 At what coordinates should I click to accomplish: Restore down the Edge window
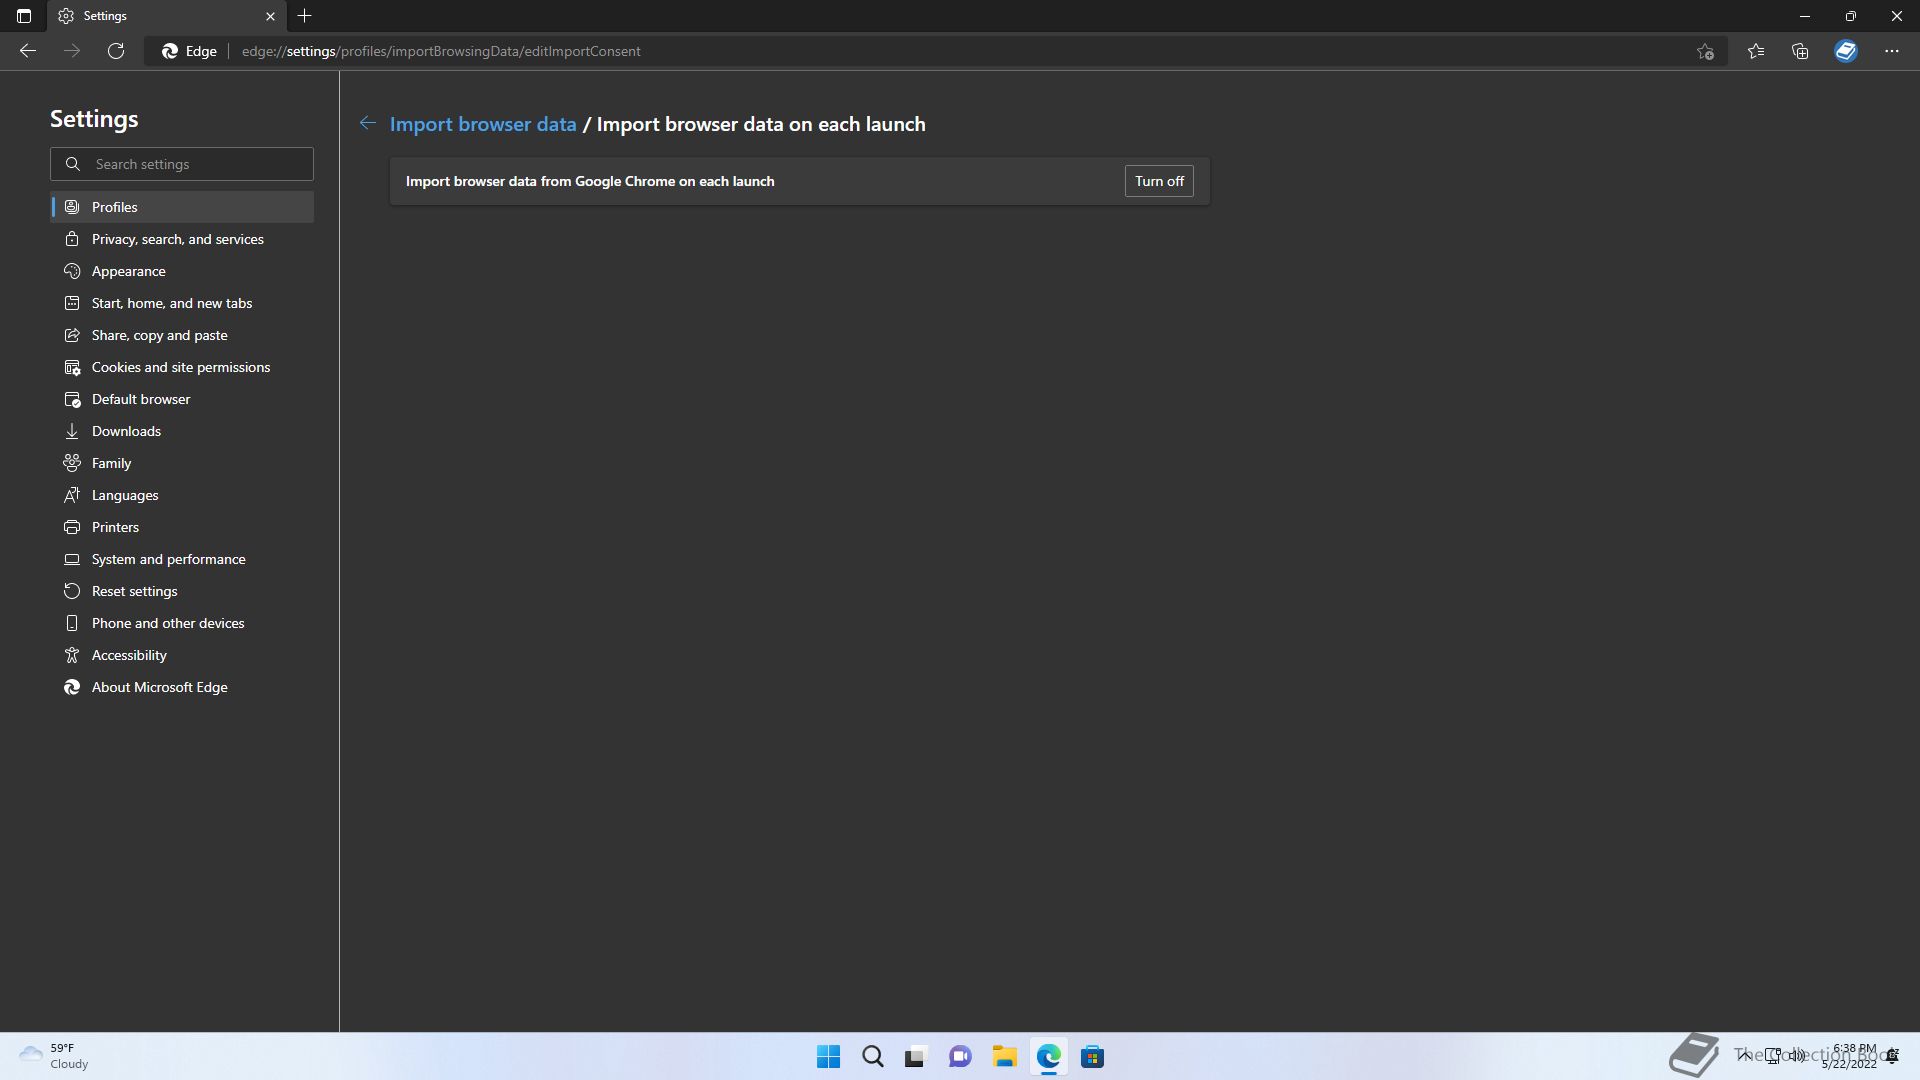click(1851, 16)
